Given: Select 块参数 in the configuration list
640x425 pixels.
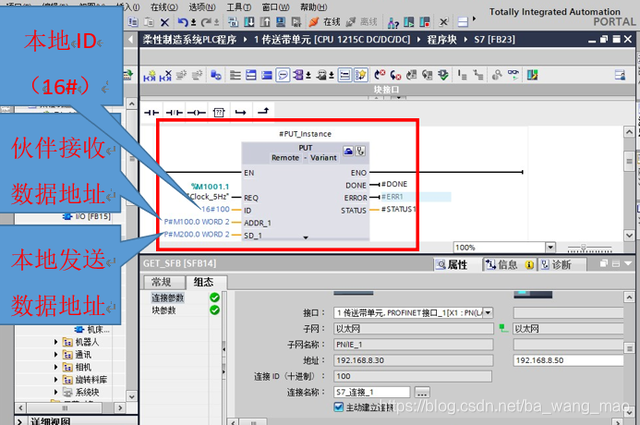Looking at the screenshot, I should [164, 310].
